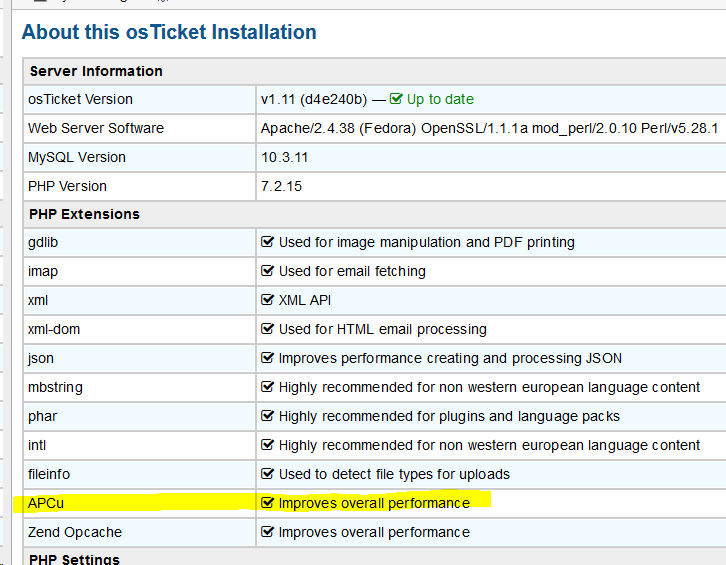Click the MySQL version value 10.3.11
This screenshot has height=565, width=726.
pos(285,157)
